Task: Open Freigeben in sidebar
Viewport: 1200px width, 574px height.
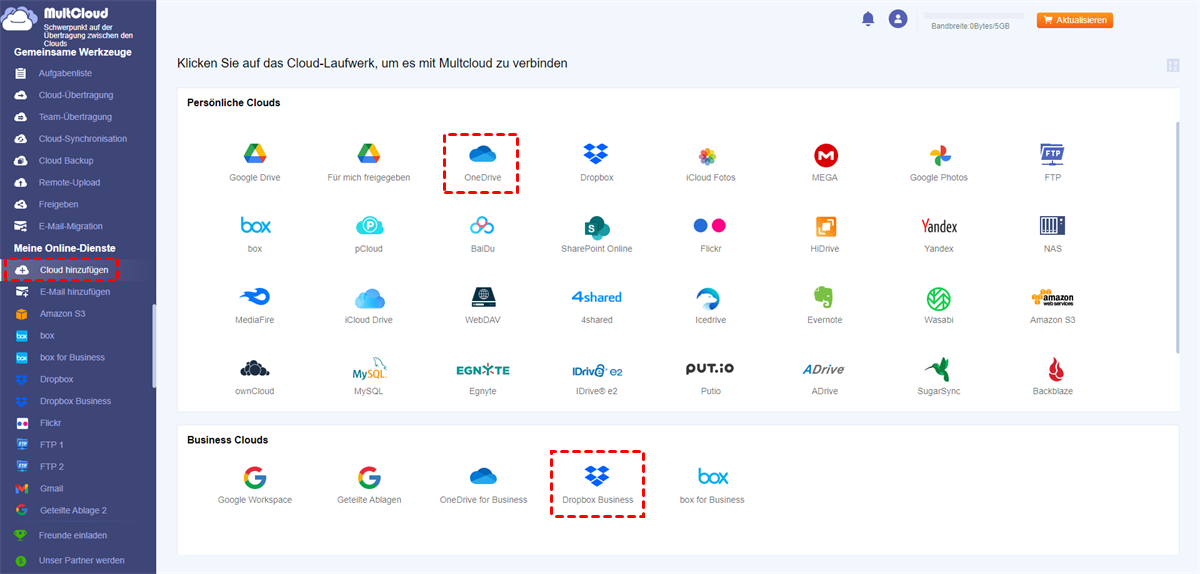Action: (59, 204)
